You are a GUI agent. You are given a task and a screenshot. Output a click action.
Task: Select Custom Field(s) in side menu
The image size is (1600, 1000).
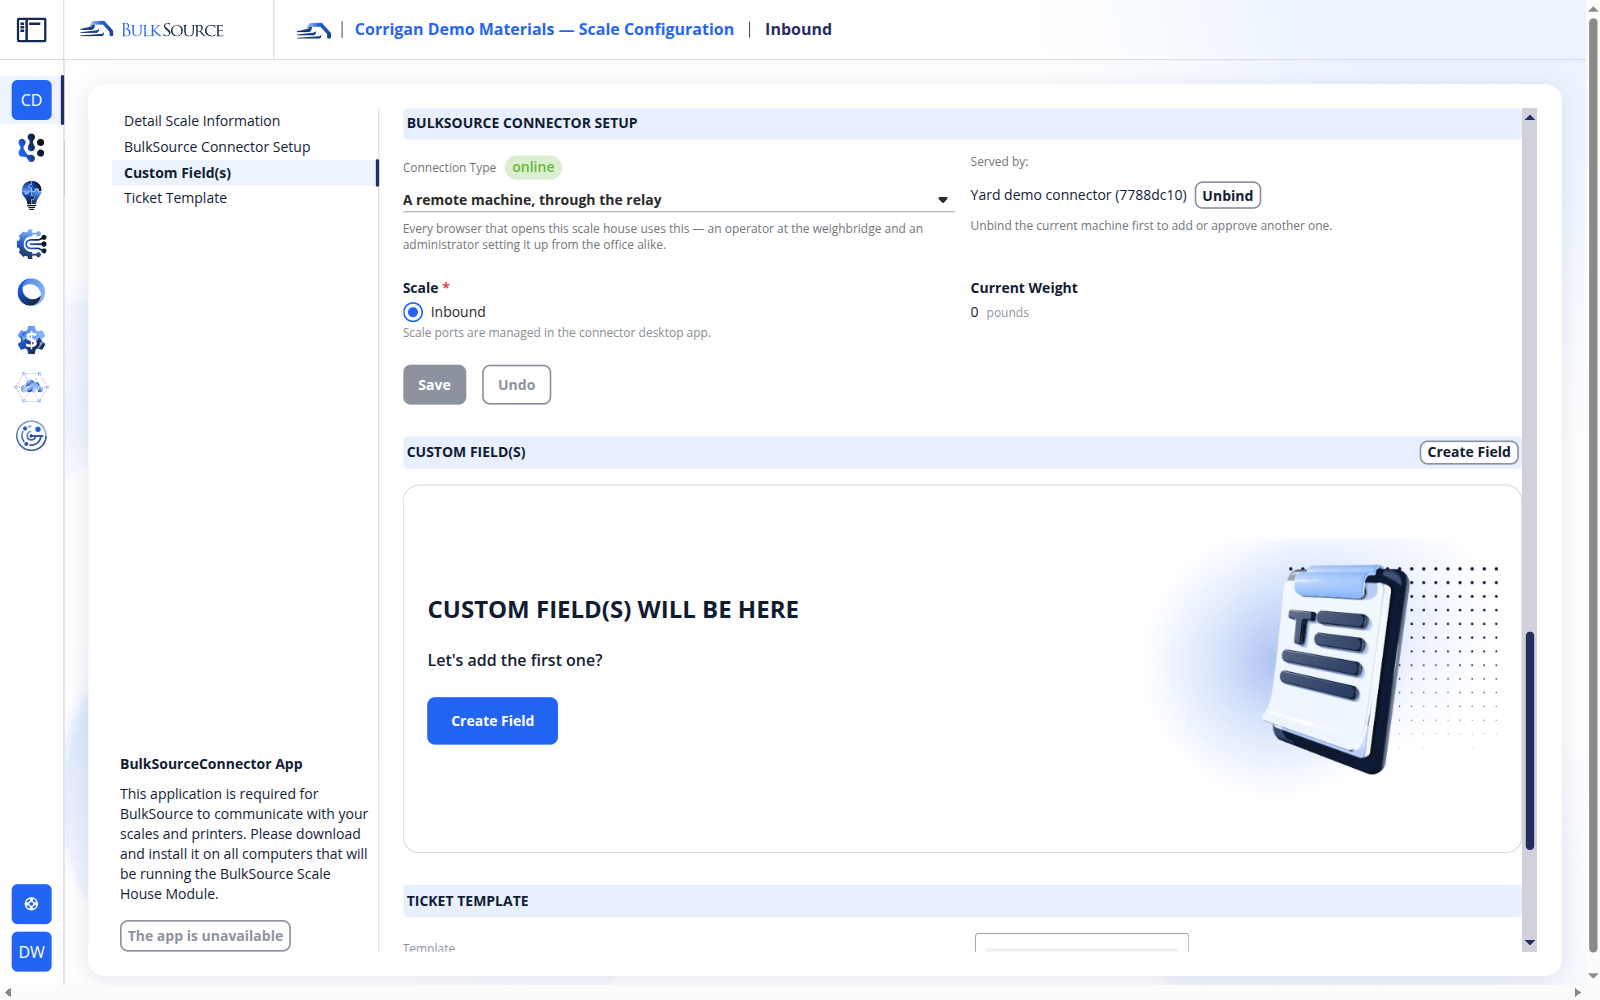click(x=244, y=173)
